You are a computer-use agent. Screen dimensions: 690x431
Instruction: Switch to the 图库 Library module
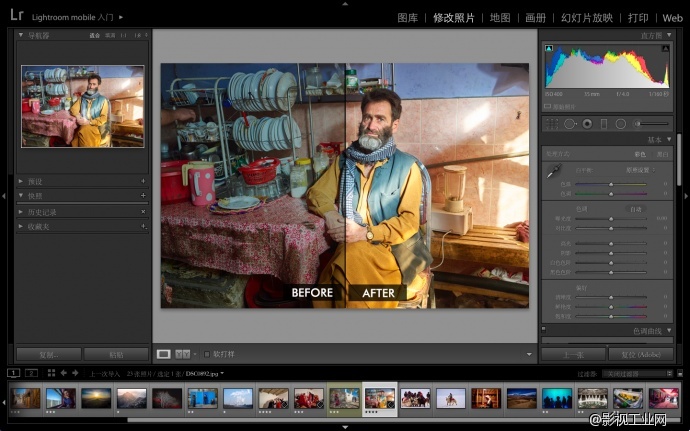[x=407, y=18]
